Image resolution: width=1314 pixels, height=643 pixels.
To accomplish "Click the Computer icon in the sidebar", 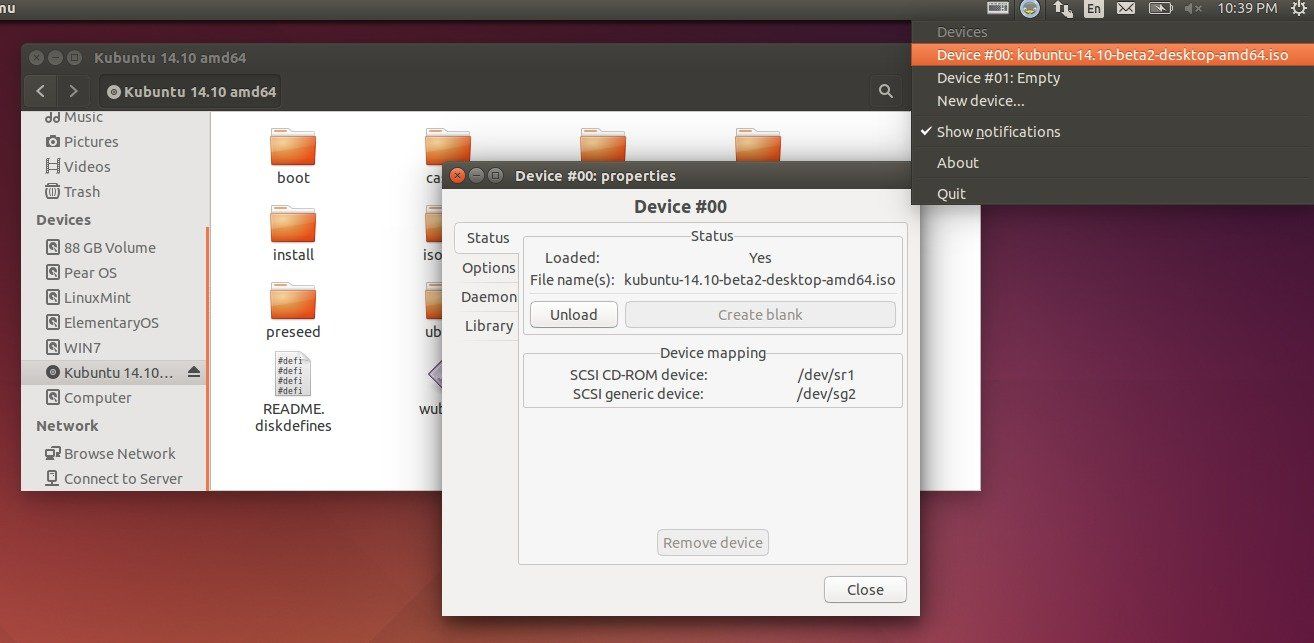I will pos(53,398).
